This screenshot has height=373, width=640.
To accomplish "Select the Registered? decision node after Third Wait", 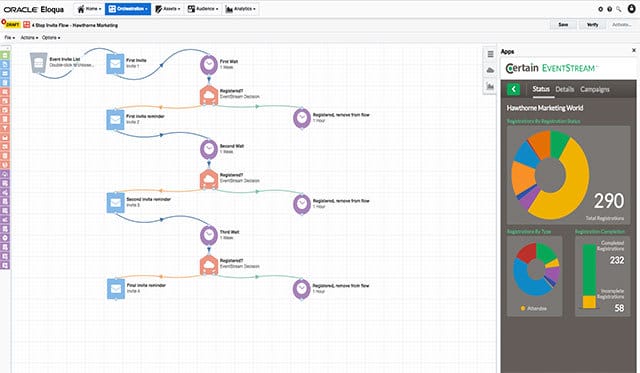I will (x=209, y=264).
